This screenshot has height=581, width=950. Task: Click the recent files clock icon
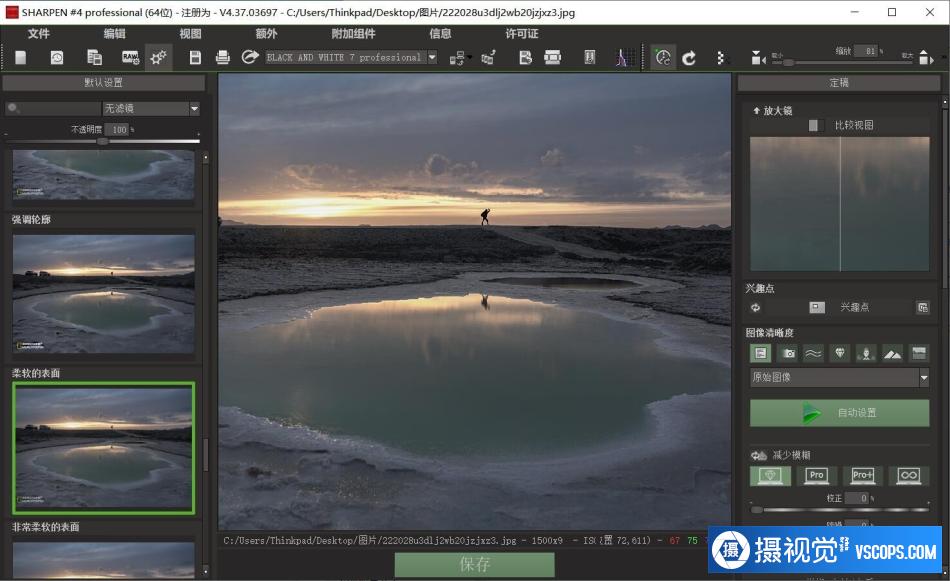[x=57, y=58]
